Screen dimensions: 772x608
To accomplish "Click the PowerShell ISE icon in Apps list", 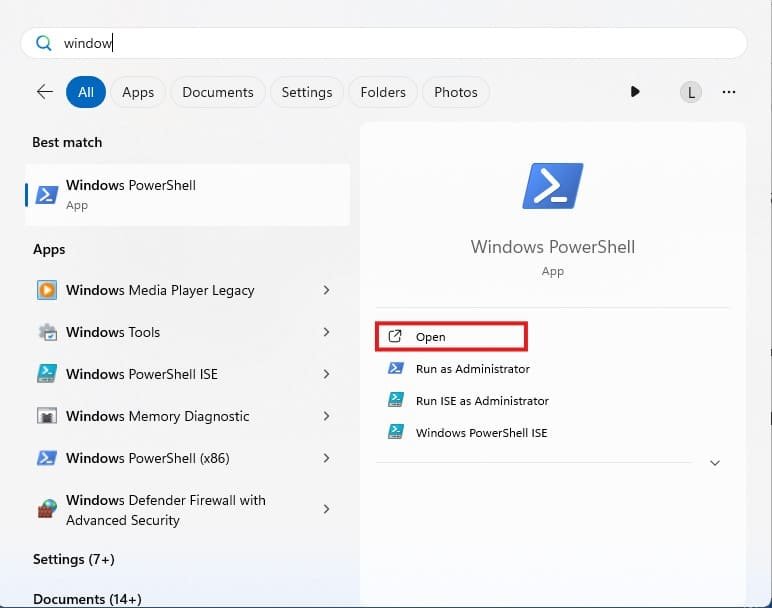I will coord(47,374).
